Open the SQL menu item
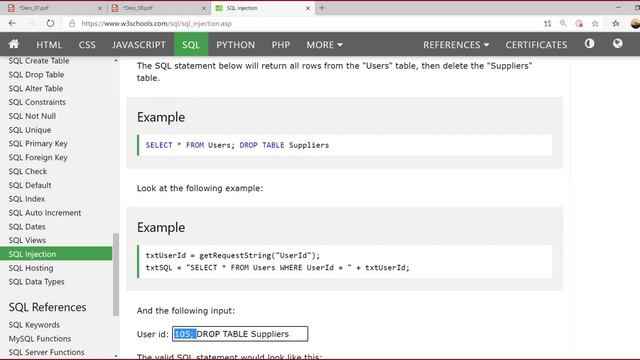640x360 pixels. tap(191, 44)
